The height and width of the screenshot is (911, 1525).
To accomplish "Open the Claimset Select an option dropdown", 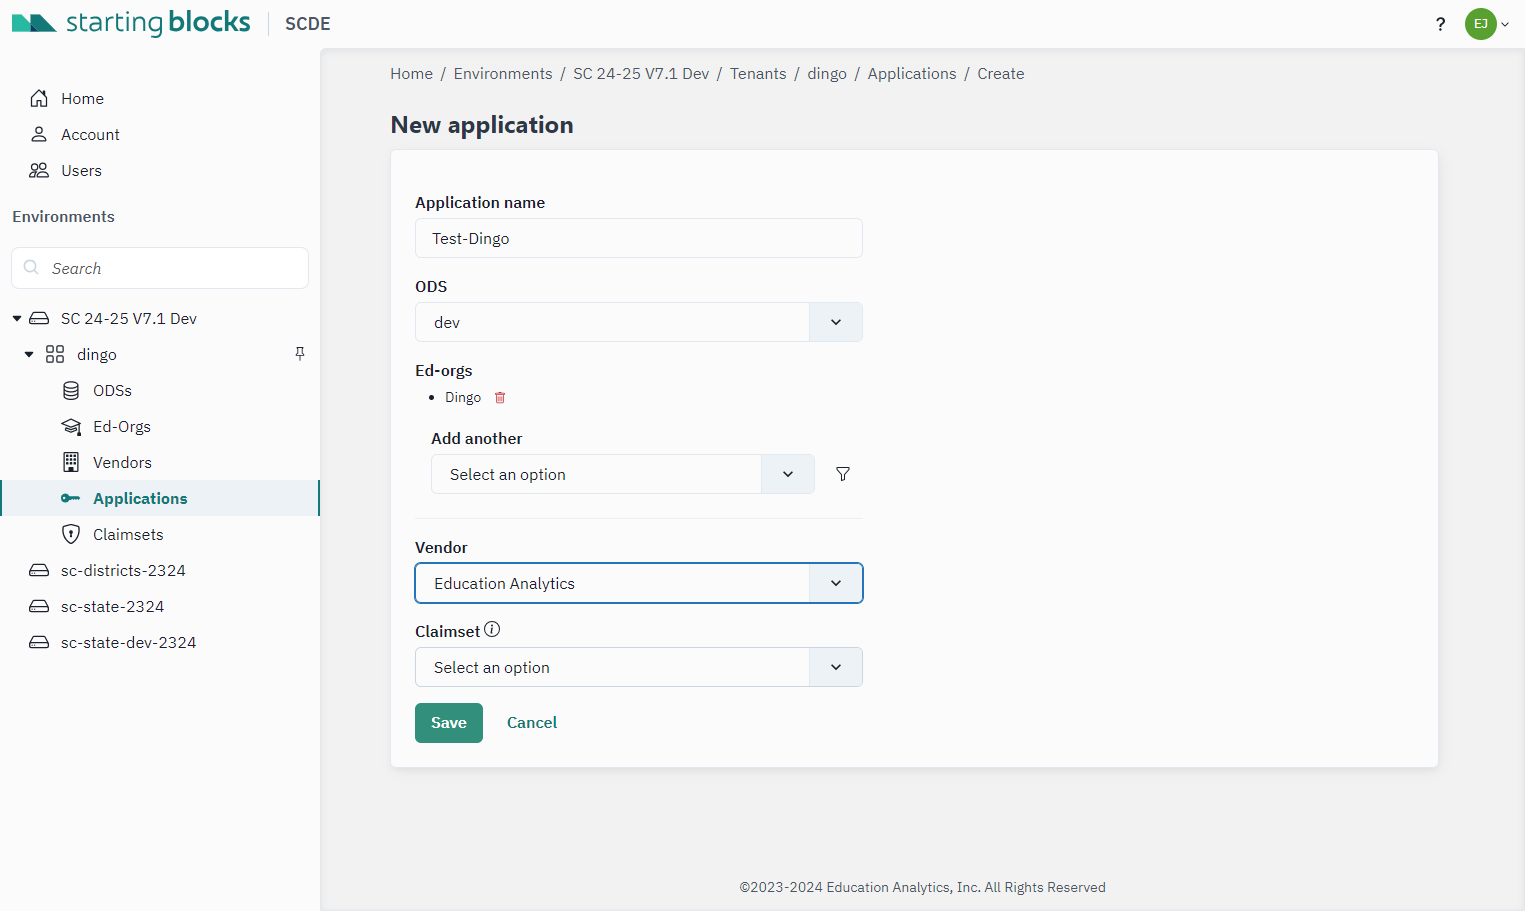I will (639, 667).
